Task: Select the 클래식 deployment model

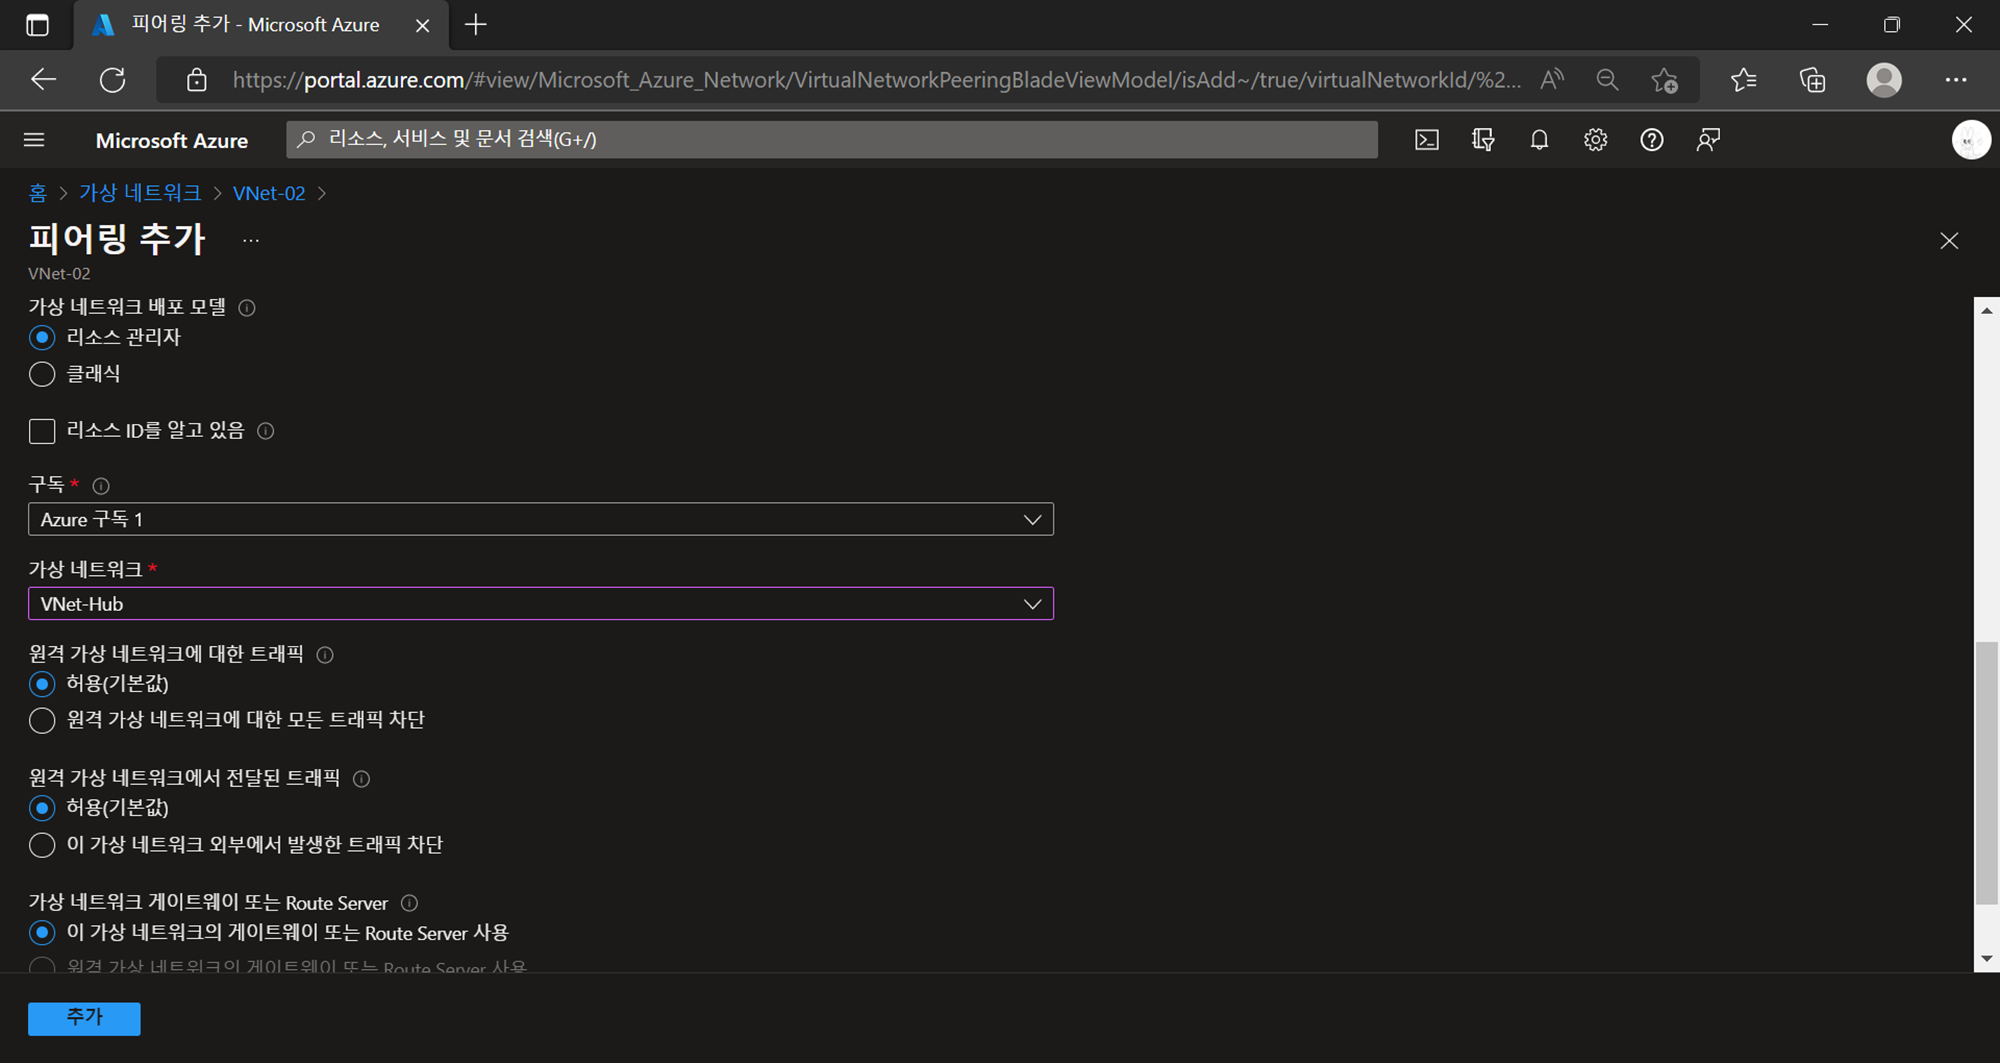Action: click(x=41, y=374)
